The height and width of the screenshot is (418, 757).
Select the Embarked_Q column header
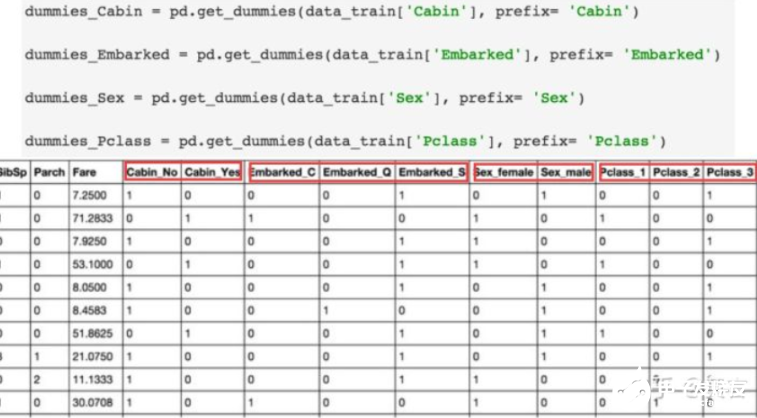(x=356, y=172)
